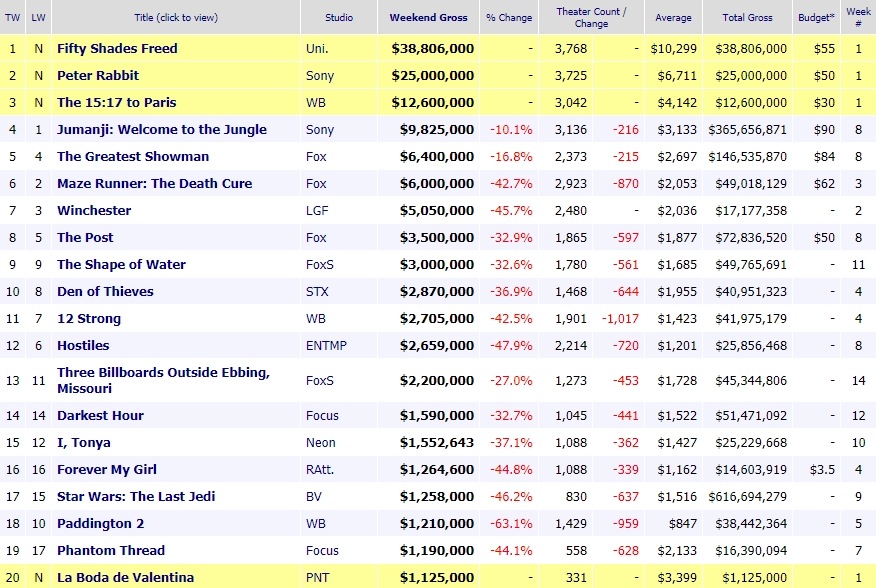The height and width of the screenshot is (588, 876).
Task: Click FoxS studio for The Shape of Water
Action: pos(320,264)
